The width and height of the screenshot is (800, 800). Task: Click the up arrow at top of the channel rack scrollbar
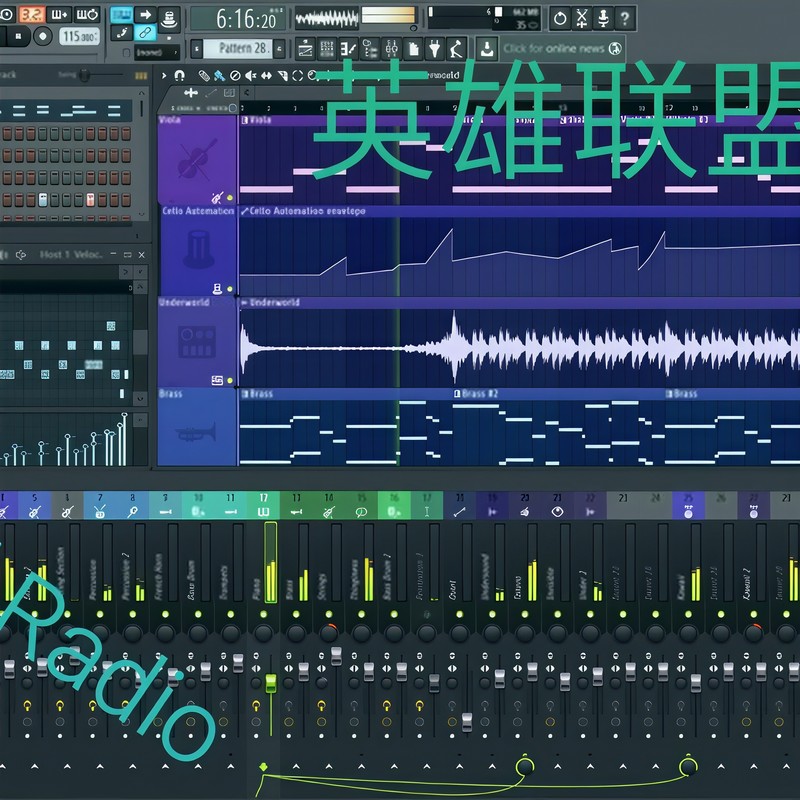(142, 93)
